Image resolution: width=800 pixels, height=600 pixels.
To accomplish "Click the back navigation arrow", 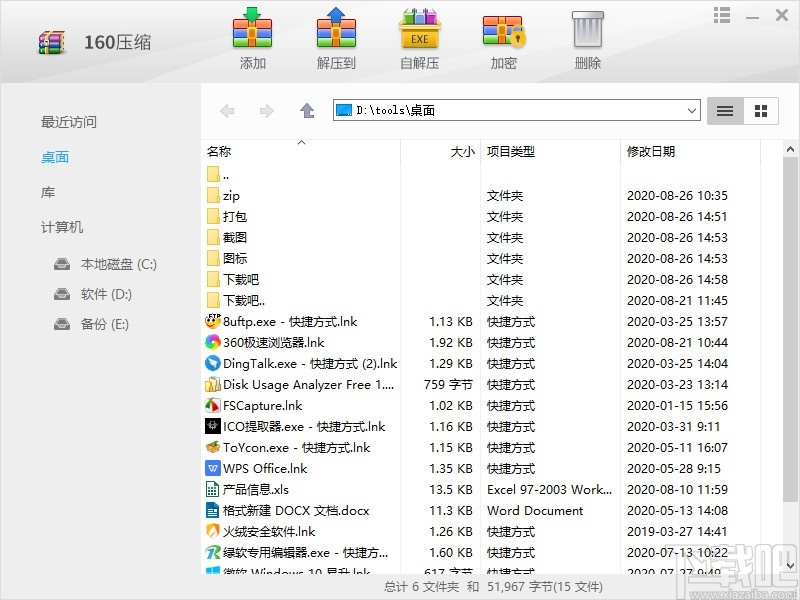I will point(227,111).
